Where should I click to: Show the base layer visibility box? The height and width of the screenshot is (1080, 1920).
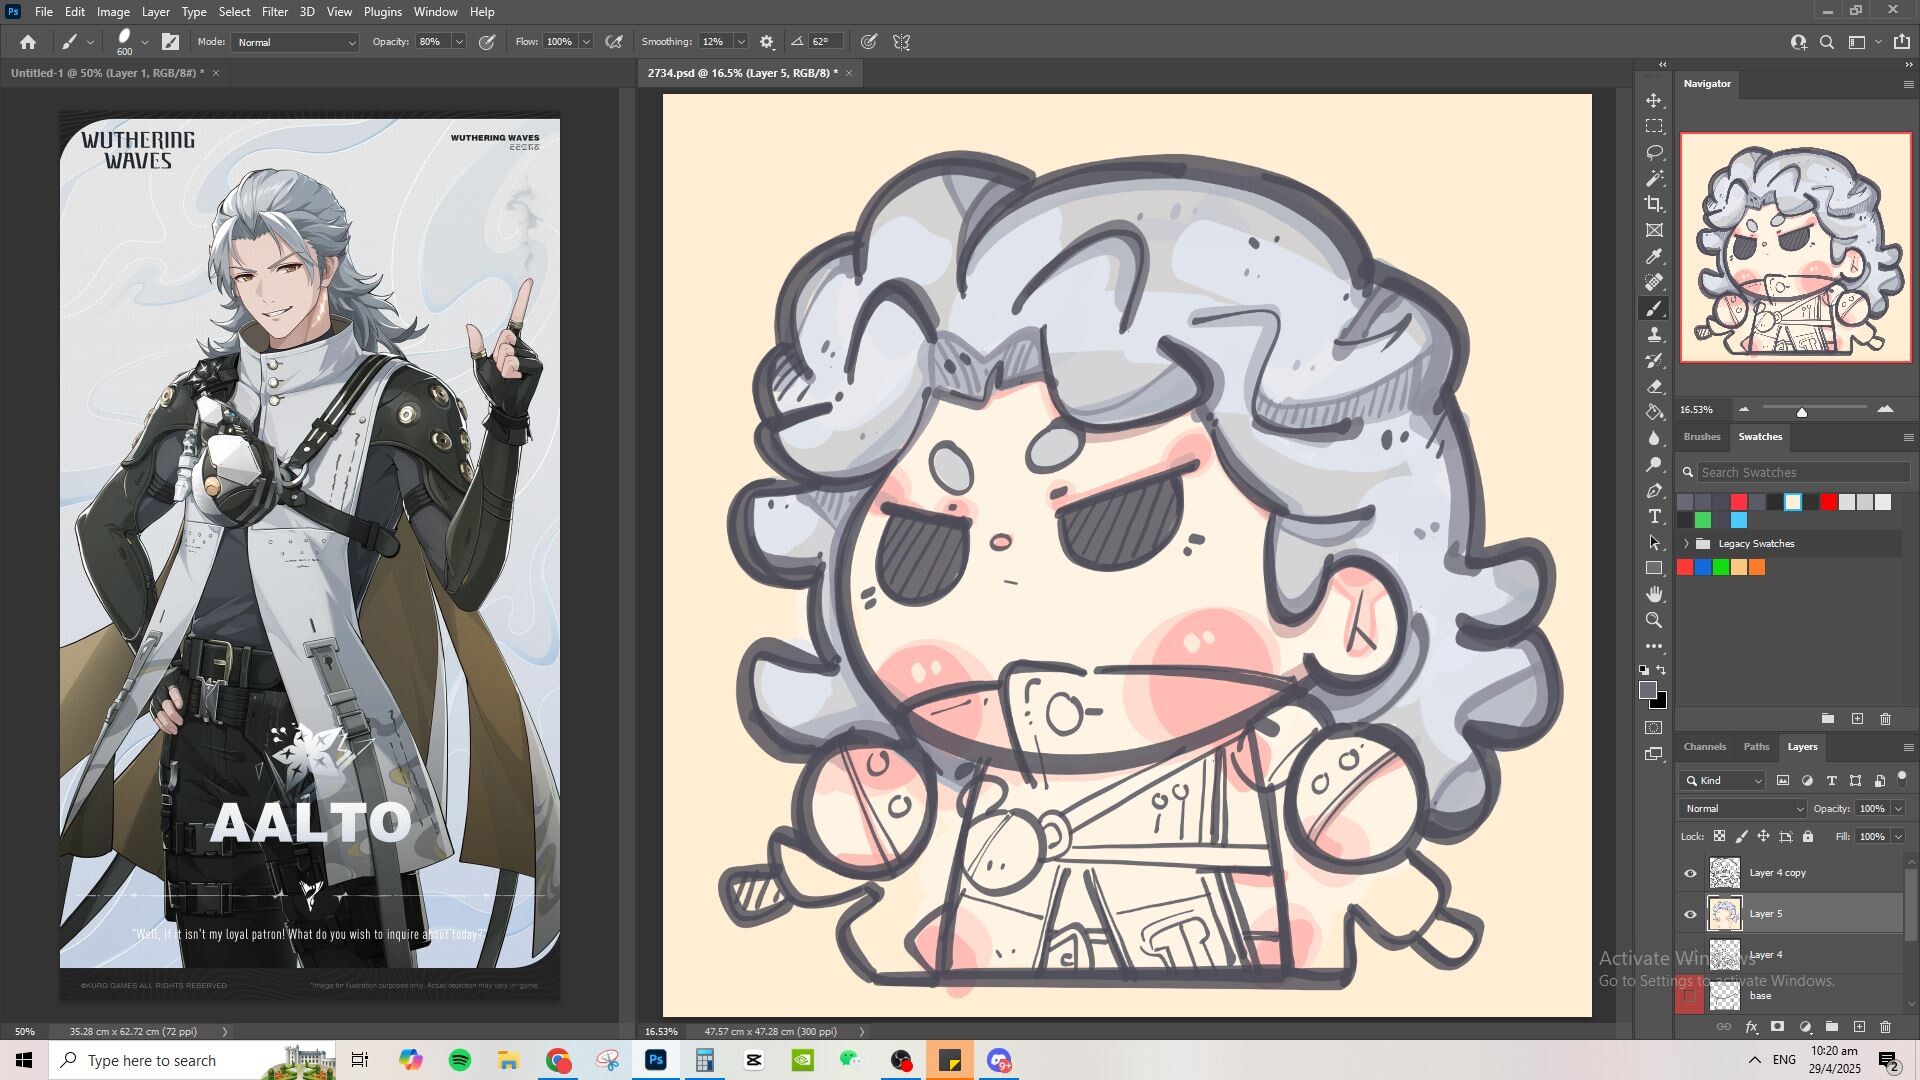coord(1690,996)
